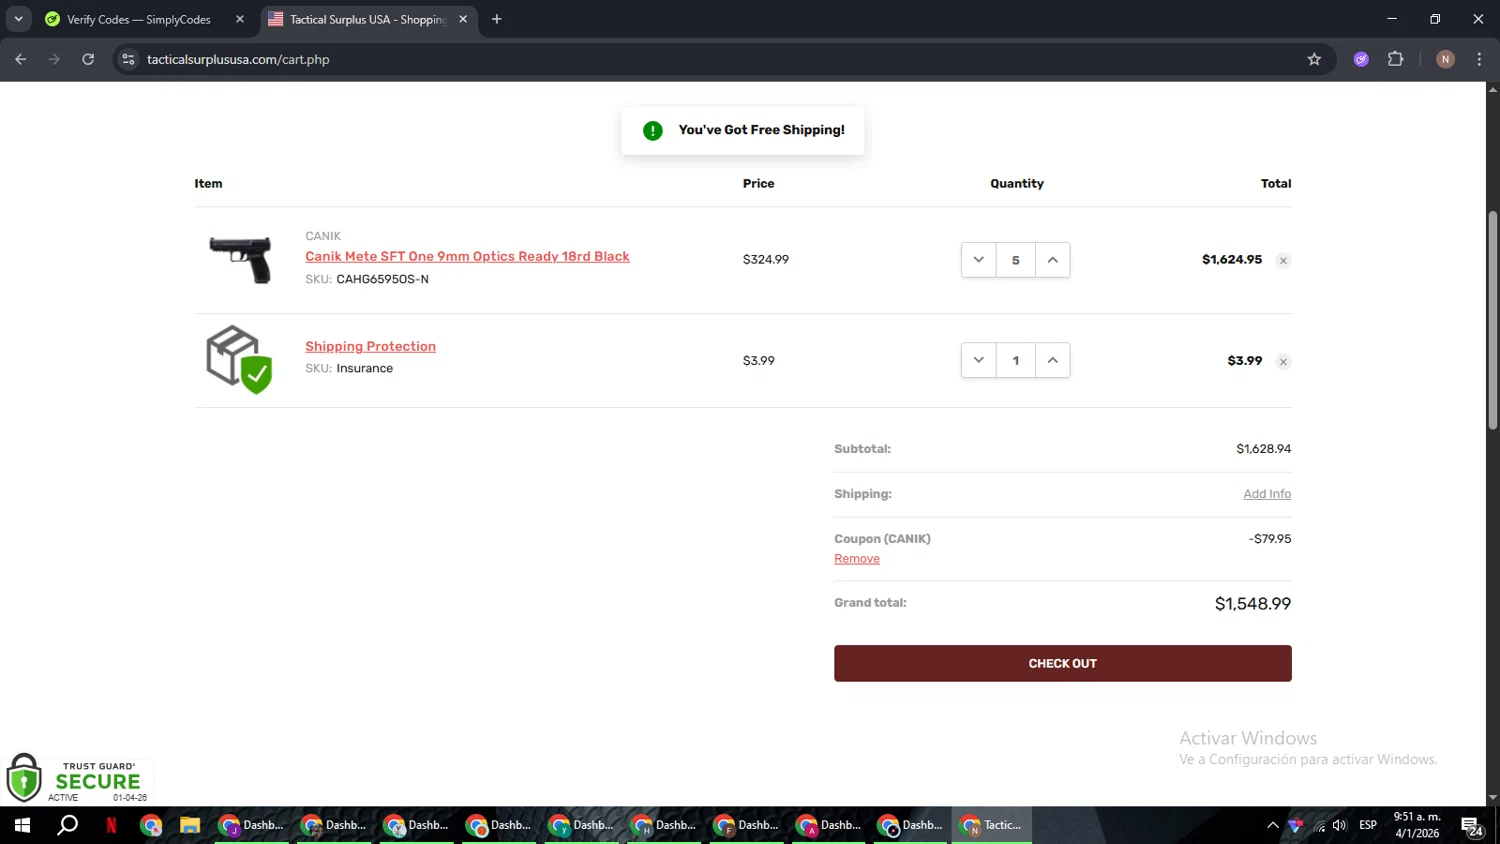This screenshot has height=844, width=1500.
Task: Click the Shipping Protection box icon
Action: click(239, 360)
